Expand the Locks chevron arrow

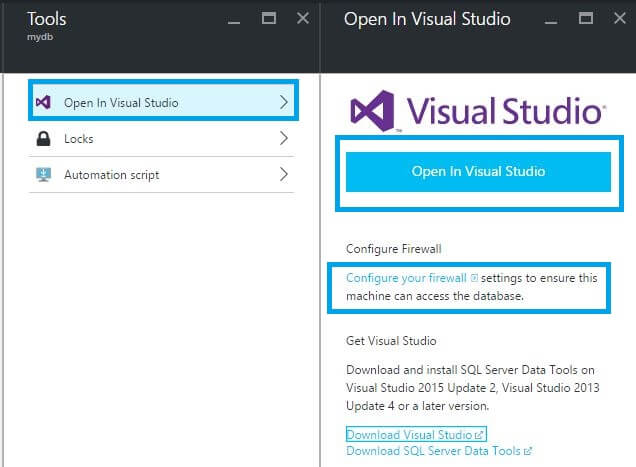284,139
